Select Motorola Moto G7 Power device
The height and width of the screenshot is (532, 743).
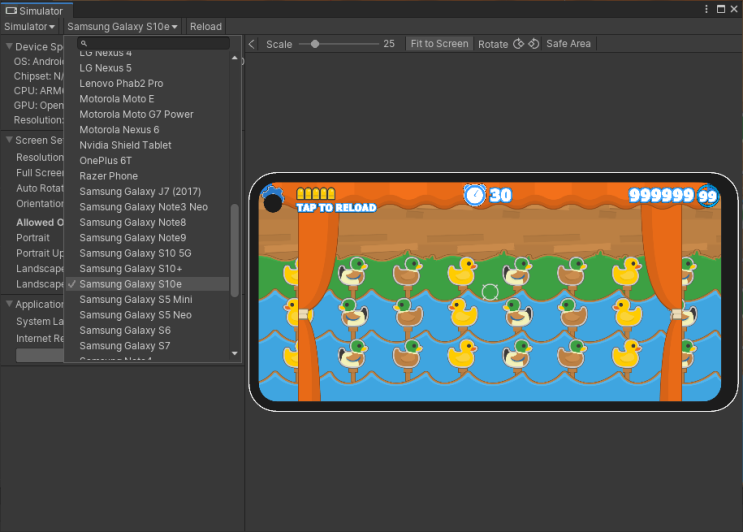(147, 114)
